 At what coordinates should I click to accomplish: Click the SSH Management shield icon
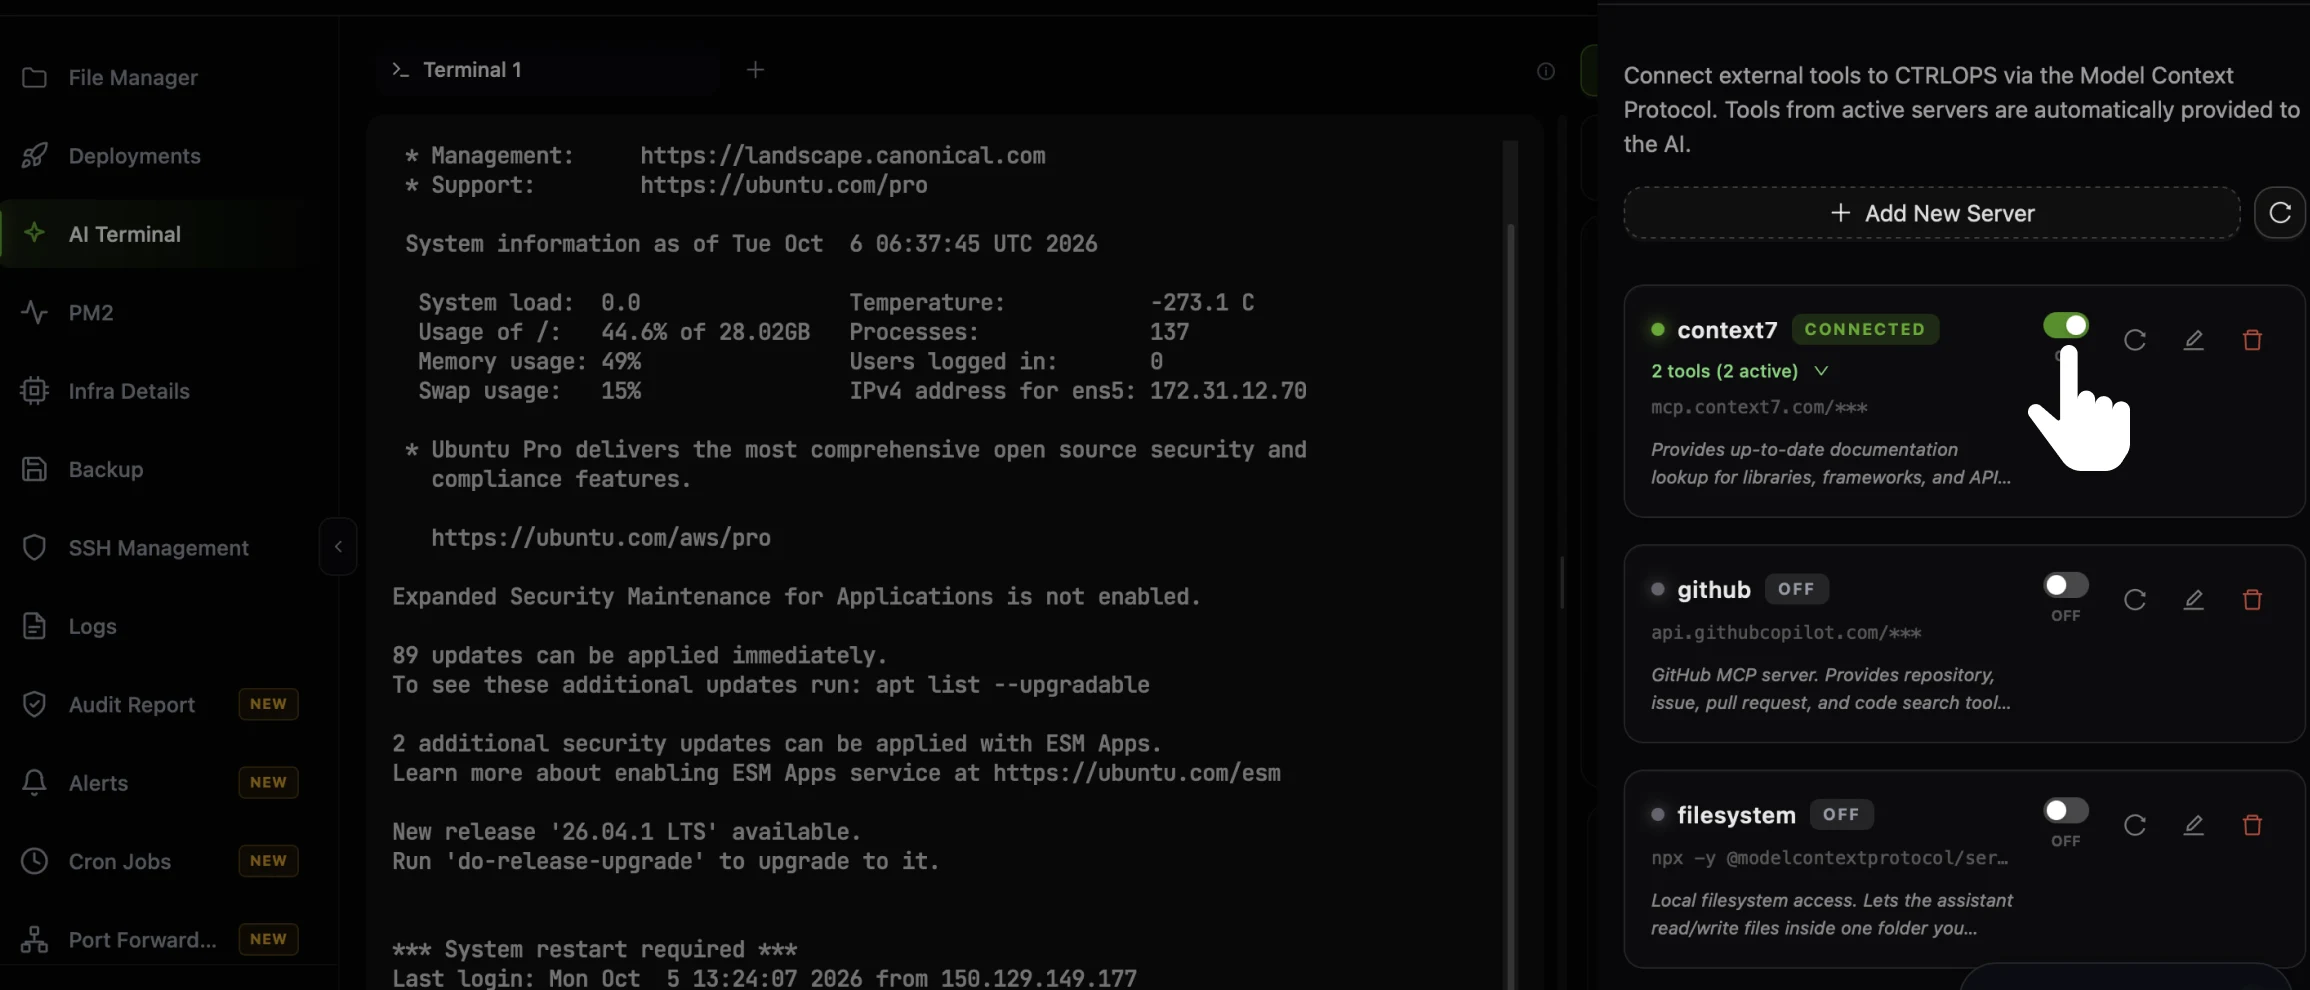pyautogui.click(x=34, y=548)
